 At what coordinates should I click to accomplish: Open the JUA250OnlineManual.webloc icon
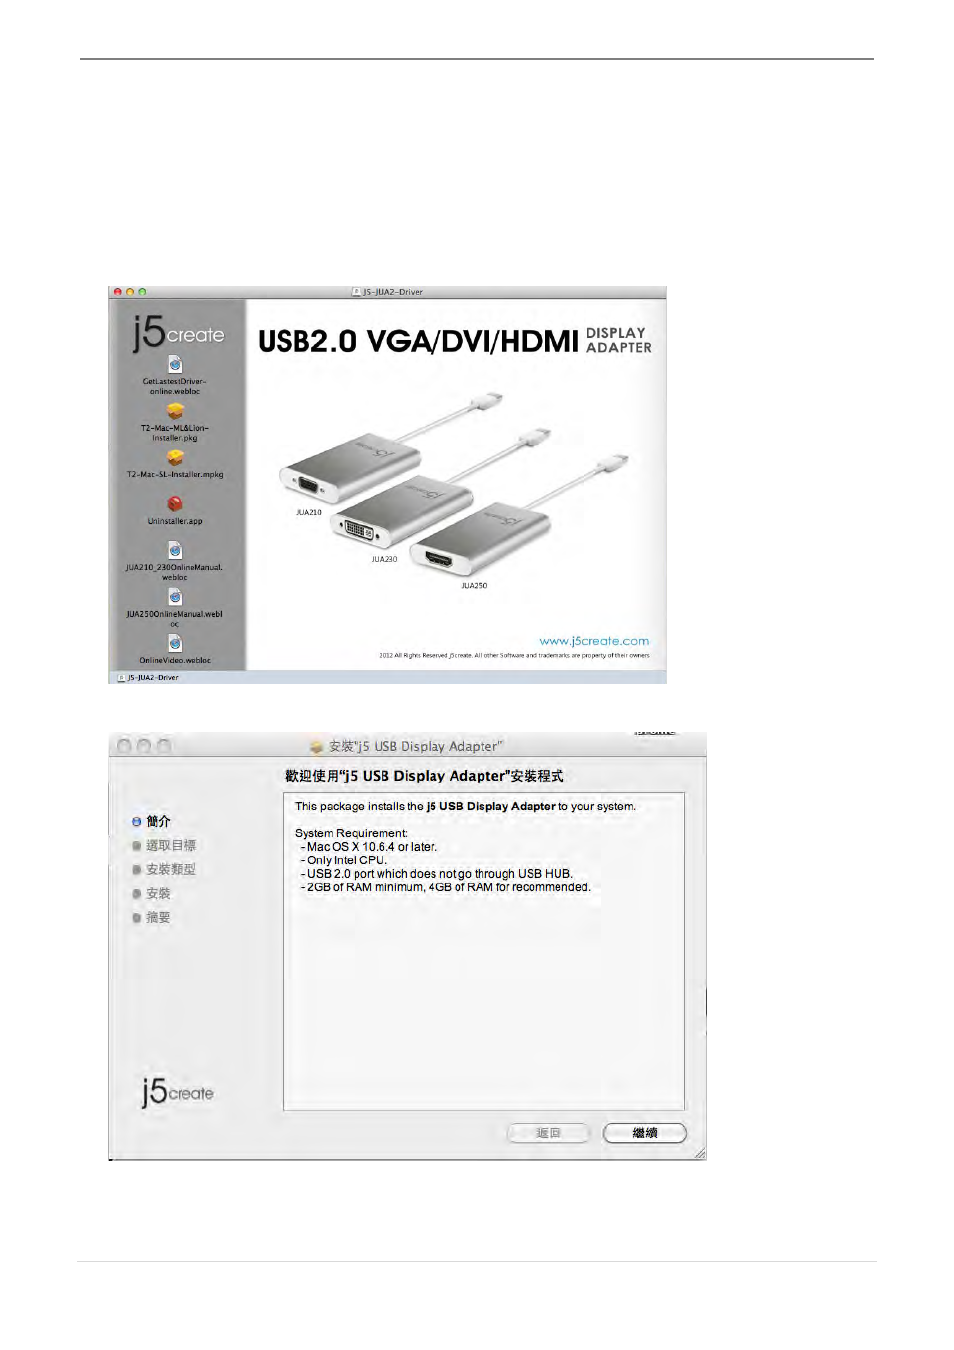tap(175, 597)
